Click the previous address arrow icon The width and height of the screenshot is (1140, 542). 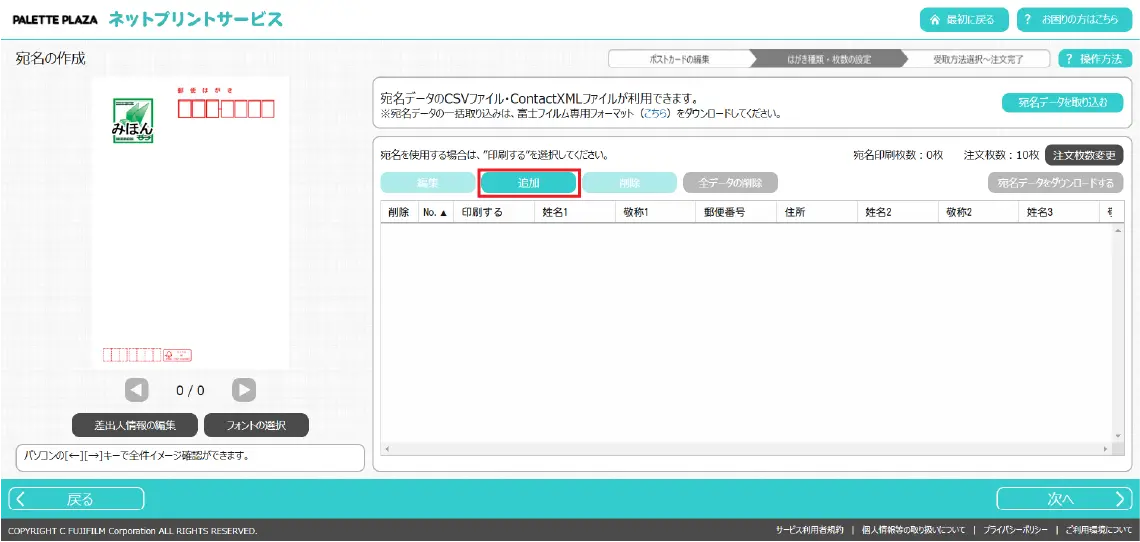coord(137,390)
